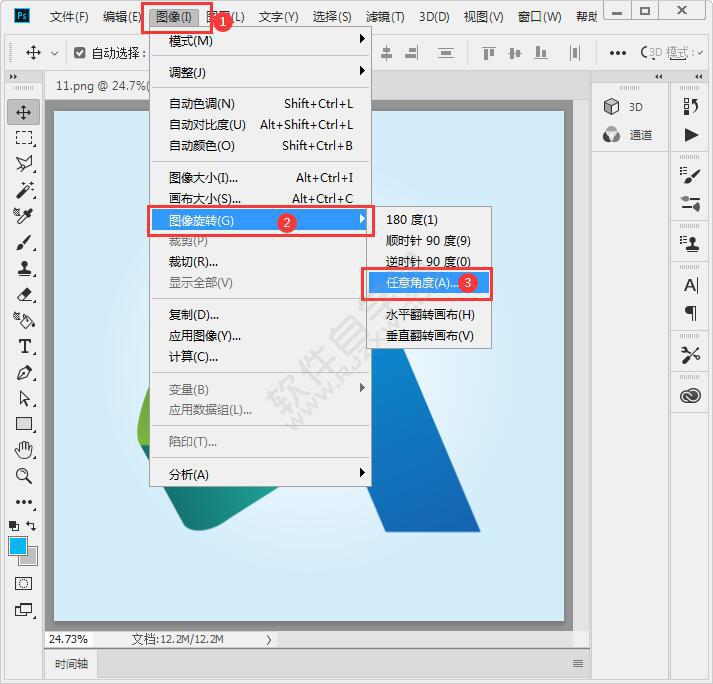This screenshot has height=684, width=713.
Task: Open the Timeline (时间轴) panel tab
Action: pyautogui.click(x=71, y=664)
